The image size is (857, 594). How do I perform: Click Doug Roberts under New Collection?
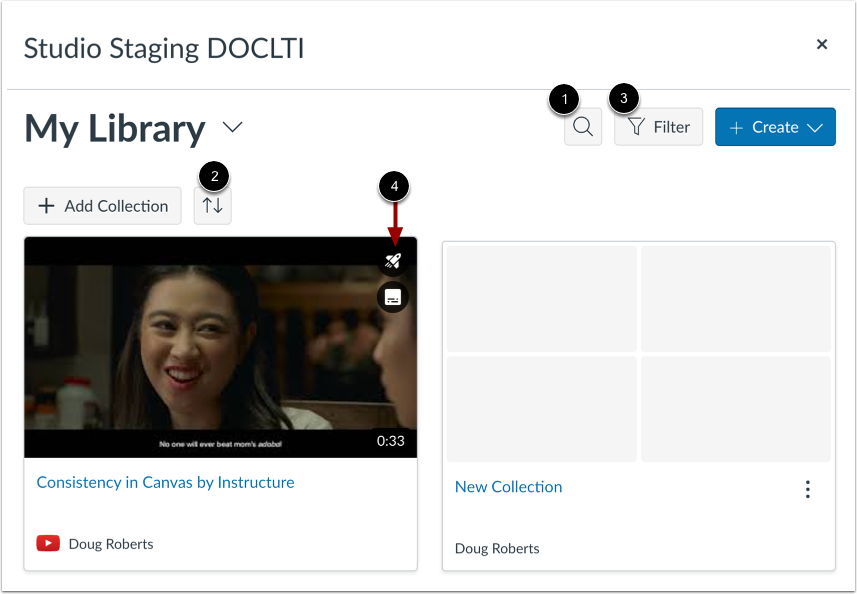[497, 548]
